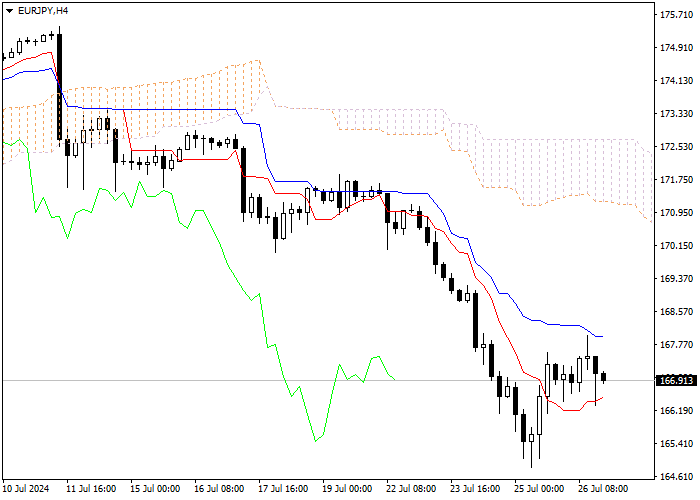
Task: Click the 22 Jul 08:00 time label
Action: point(411,489)
